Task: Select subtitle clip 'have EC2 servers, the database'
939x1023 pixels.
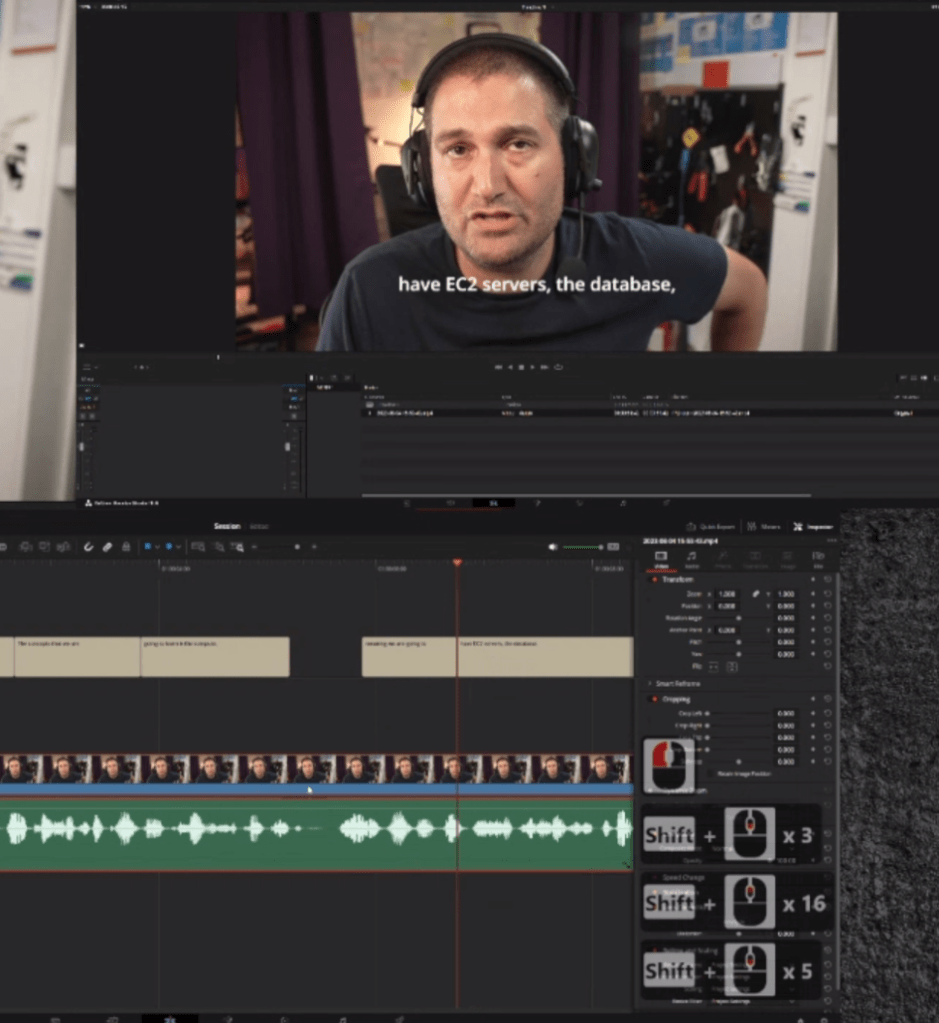Action: (x=546, y=657)
